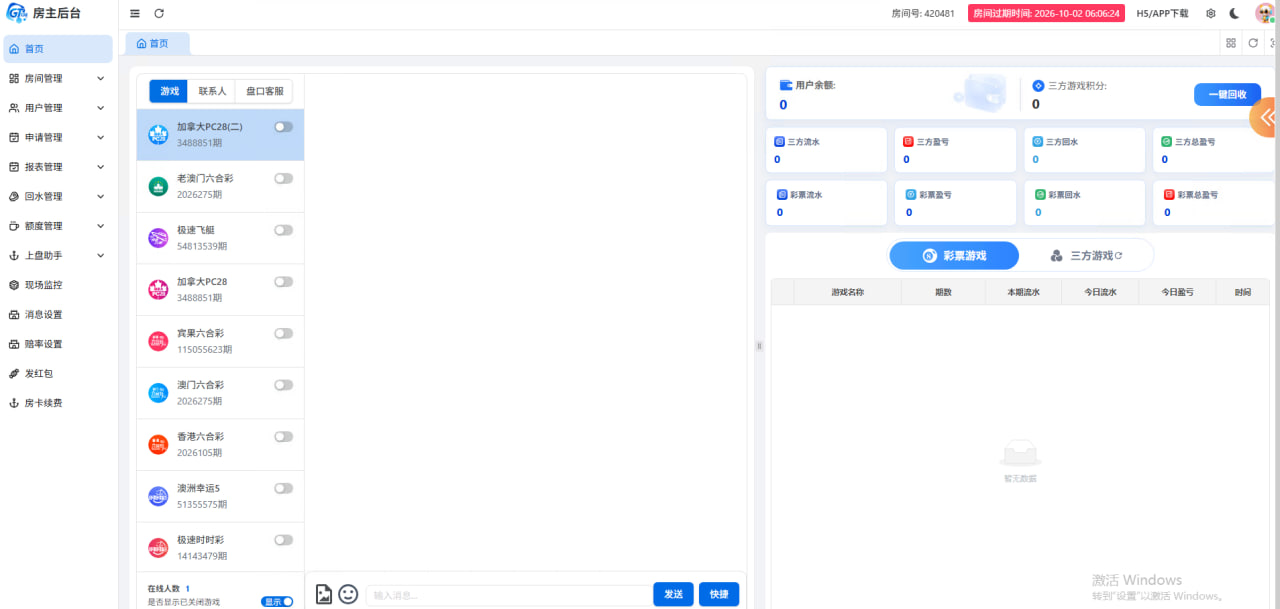
Task: Turn on the 极速飞艇 toggle
Action: (284, 230)
